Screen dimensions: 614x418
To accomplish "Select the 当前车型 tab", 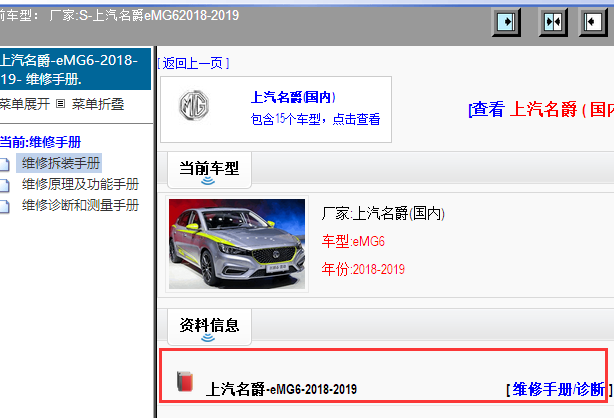I will pyautogui.click(x=209, y=170).
